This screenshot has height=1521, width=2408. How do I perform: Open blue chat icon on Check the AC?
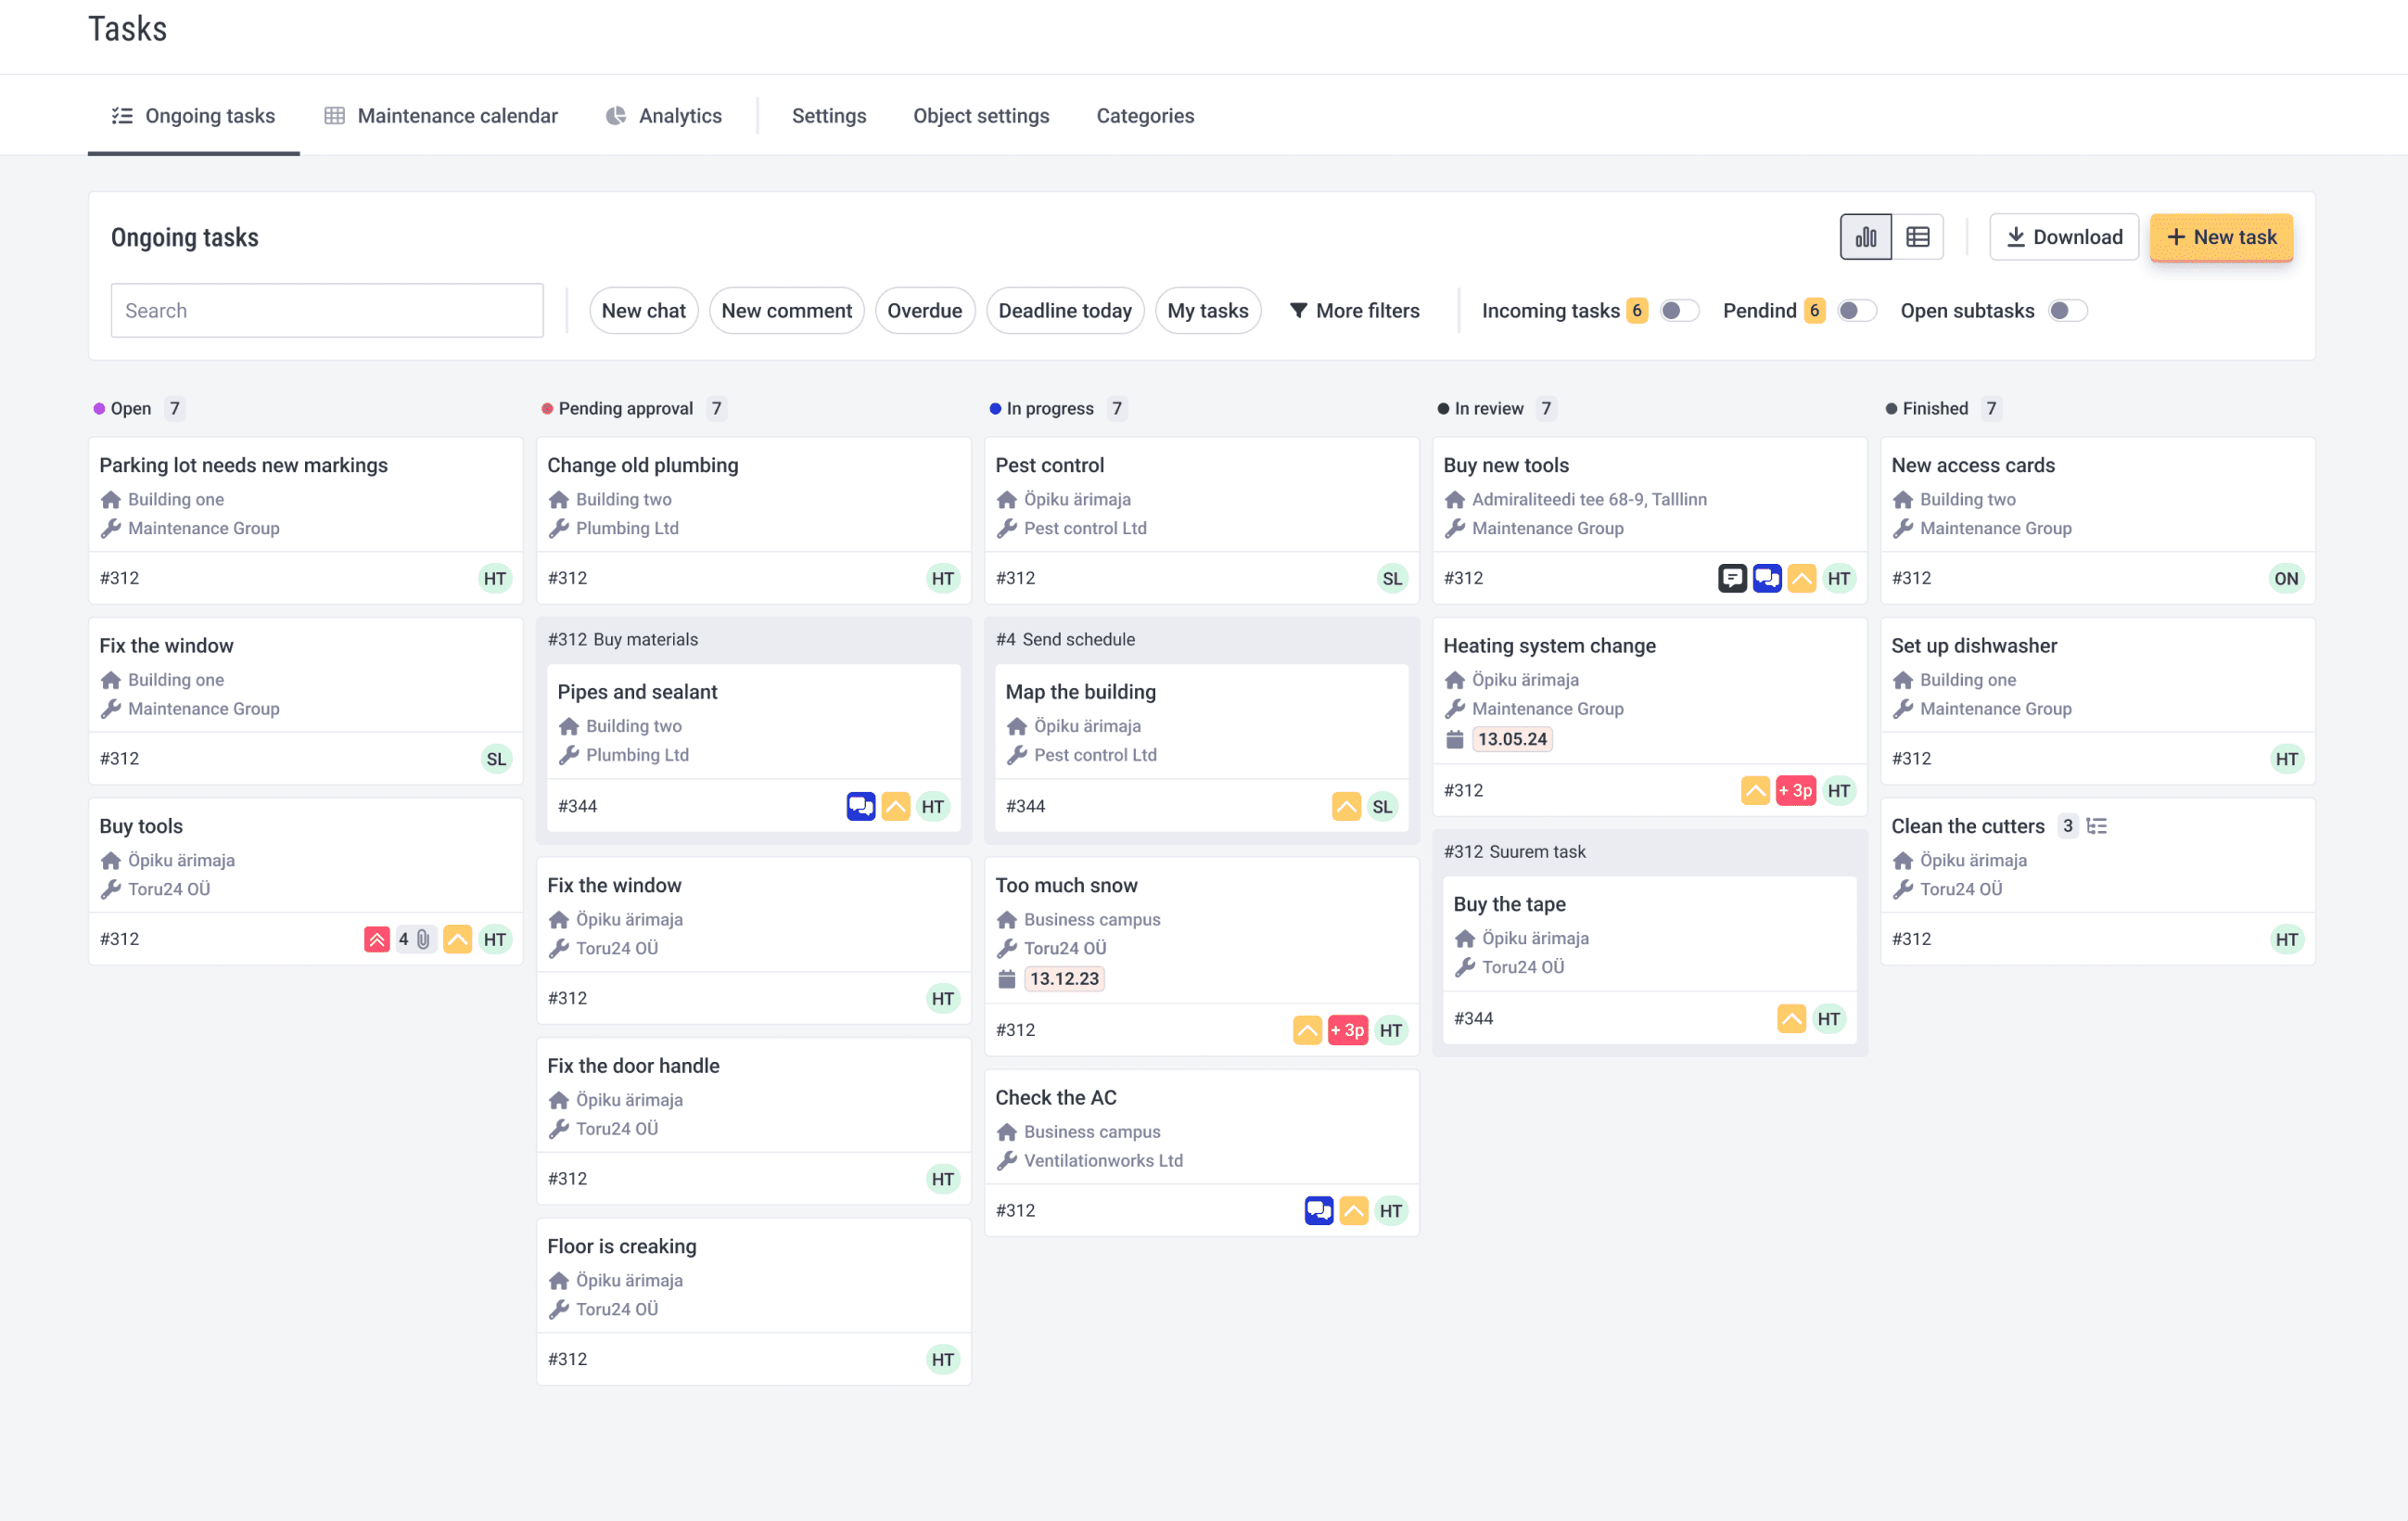pos(1318,1210)
